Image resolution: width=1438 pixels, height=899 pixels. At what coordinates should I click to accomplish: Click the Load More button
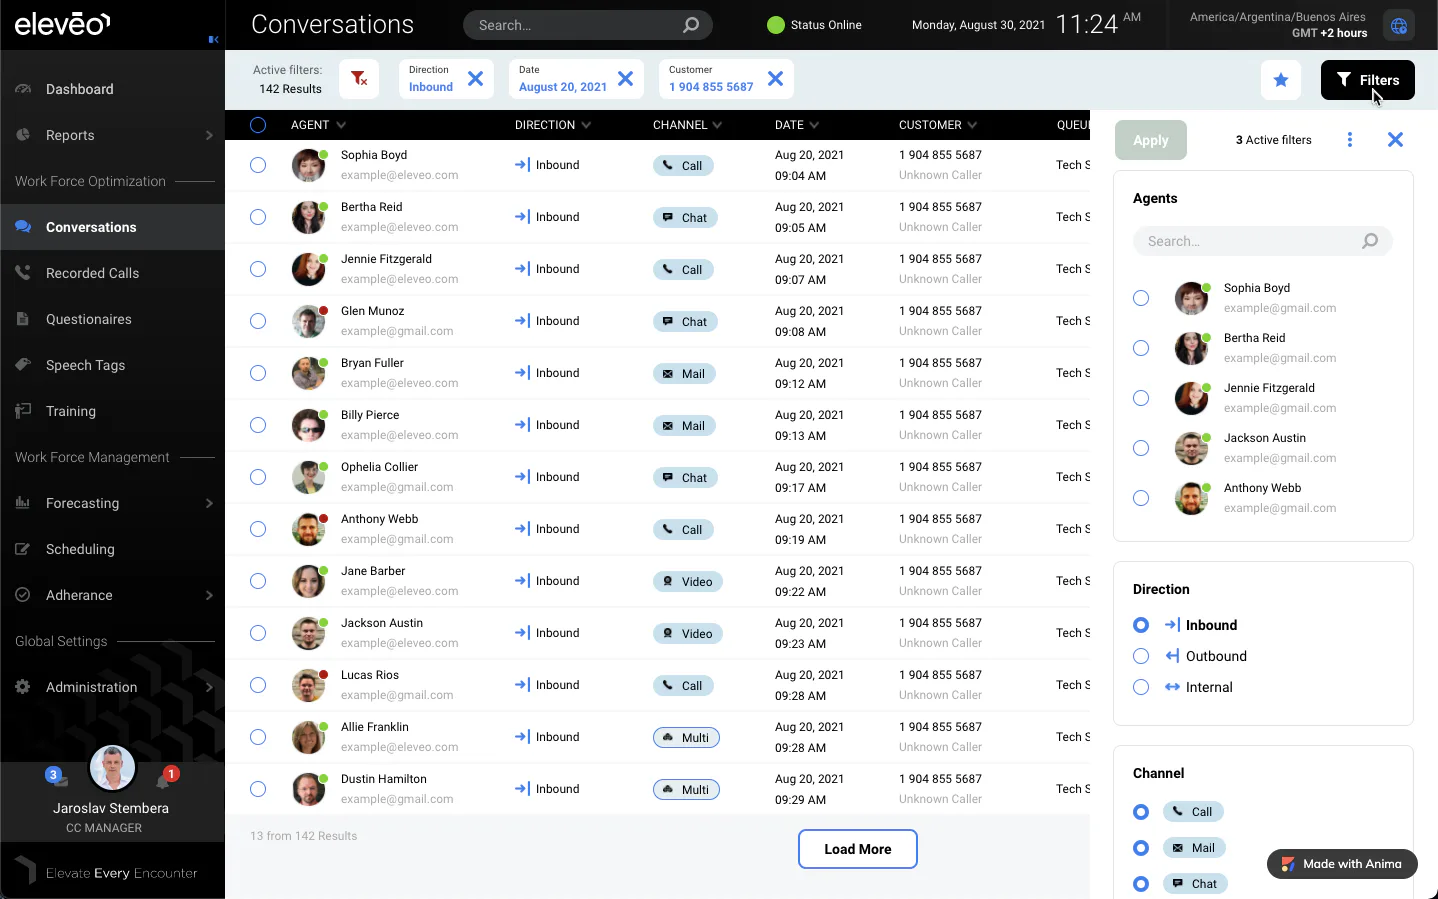858,849
